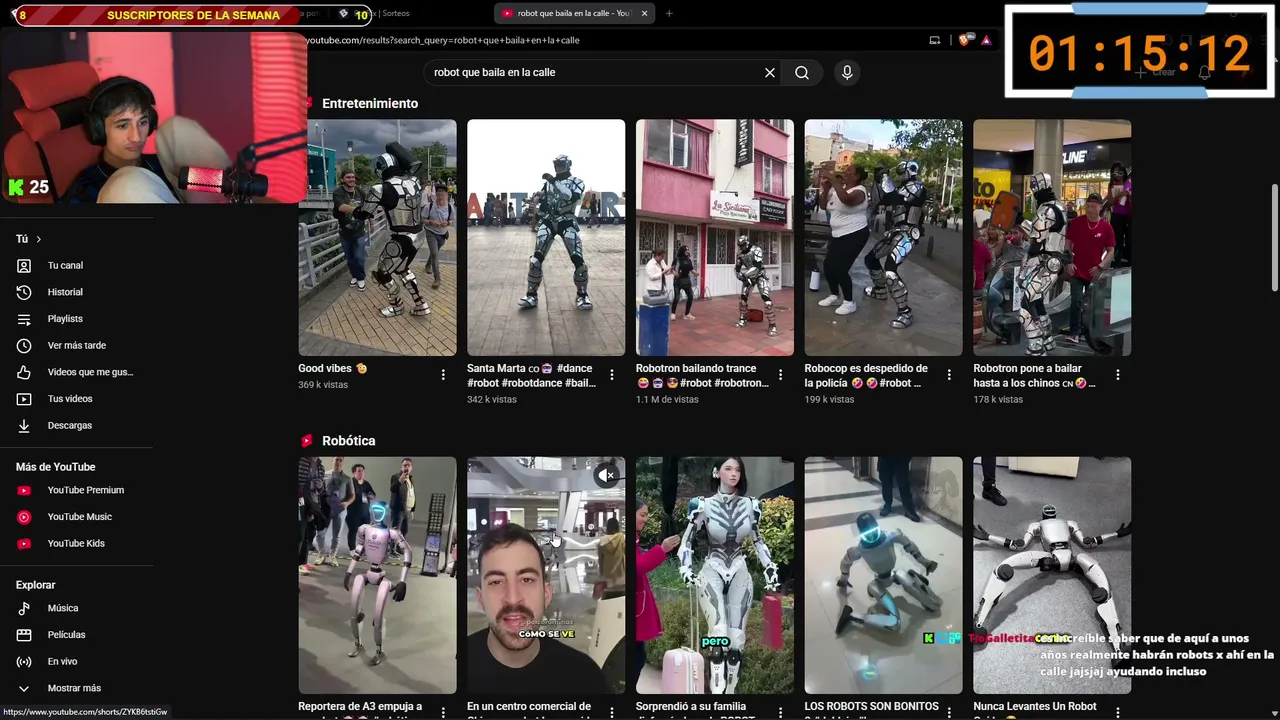Play the Robotron at mall thumbnail
The width and height of the screenshot is (1280, 720).
1052,238
